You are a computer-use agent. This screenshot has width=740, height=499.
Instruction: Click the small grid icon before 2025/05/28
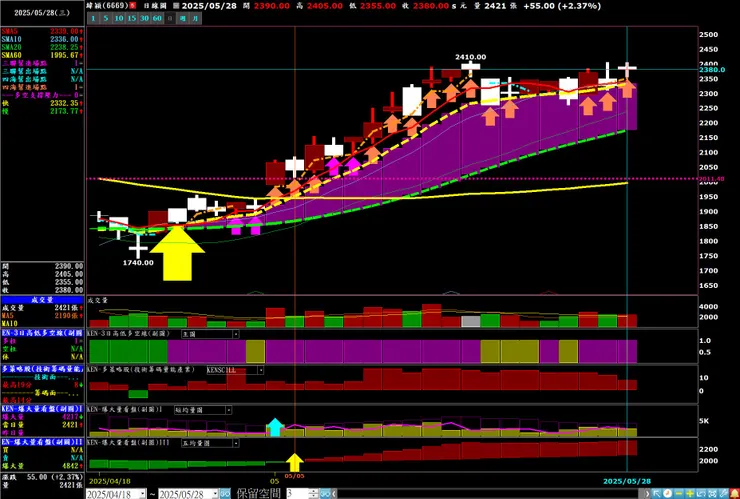point(176,6)
